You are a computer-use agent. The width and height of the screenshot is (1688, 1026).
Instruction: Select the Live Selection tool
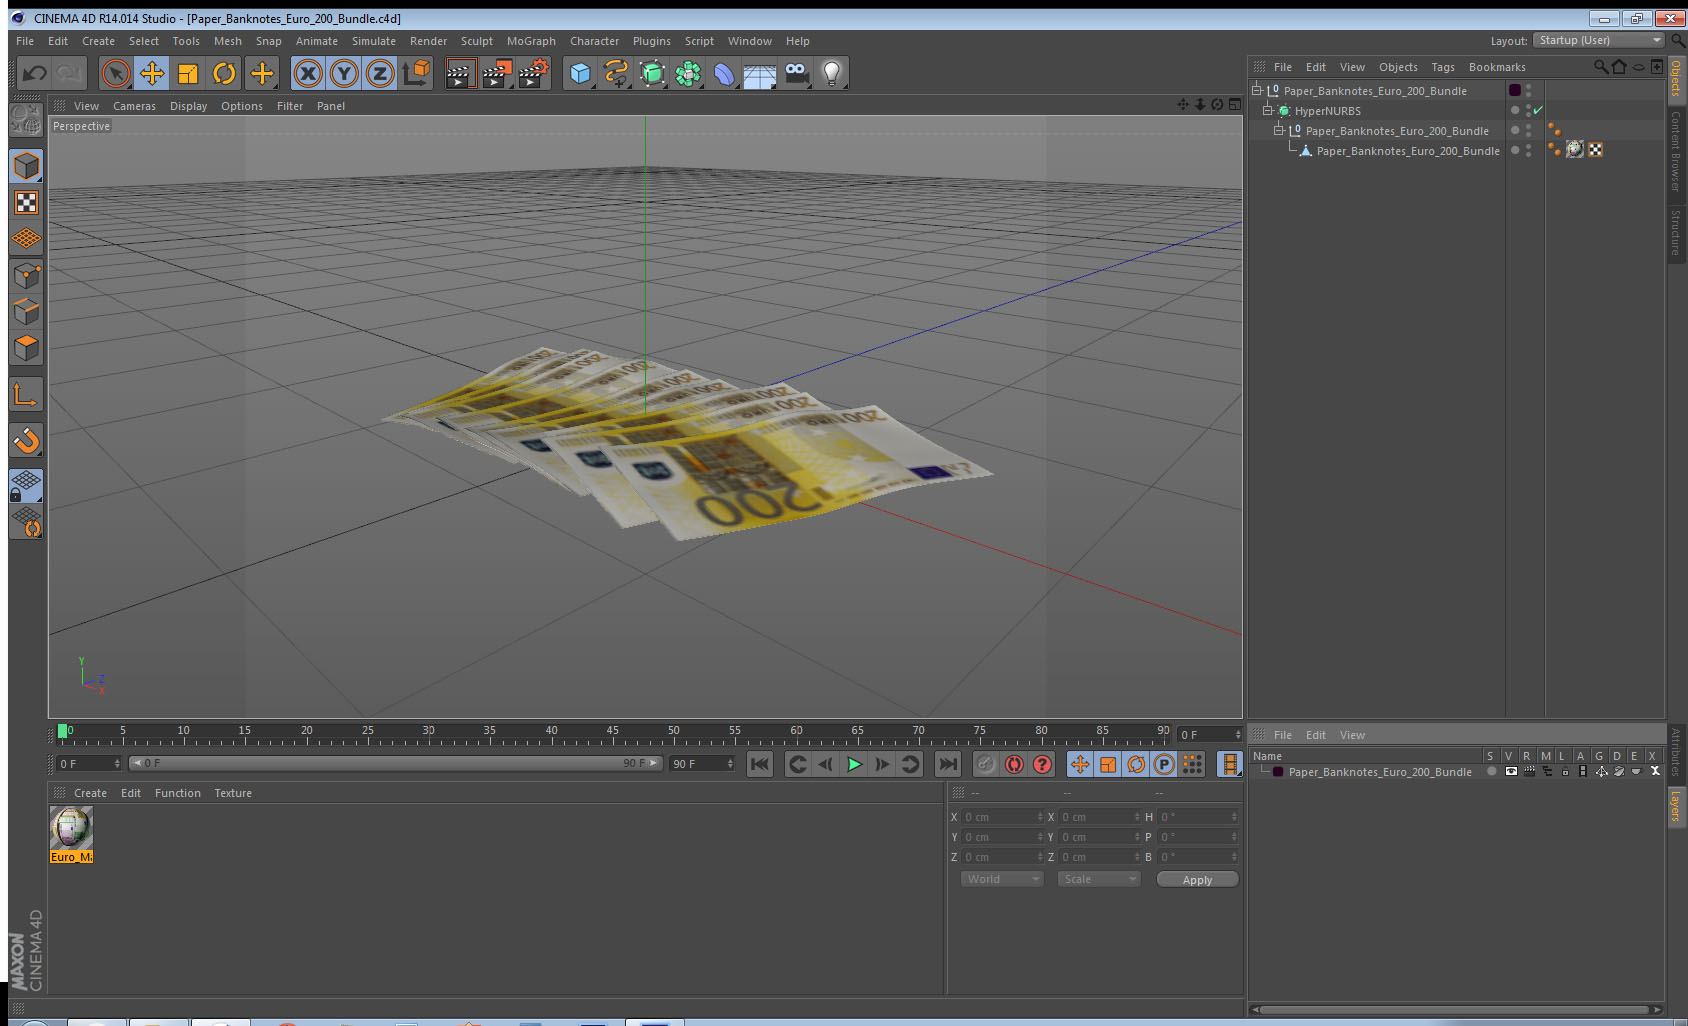(x=116, y=73)
